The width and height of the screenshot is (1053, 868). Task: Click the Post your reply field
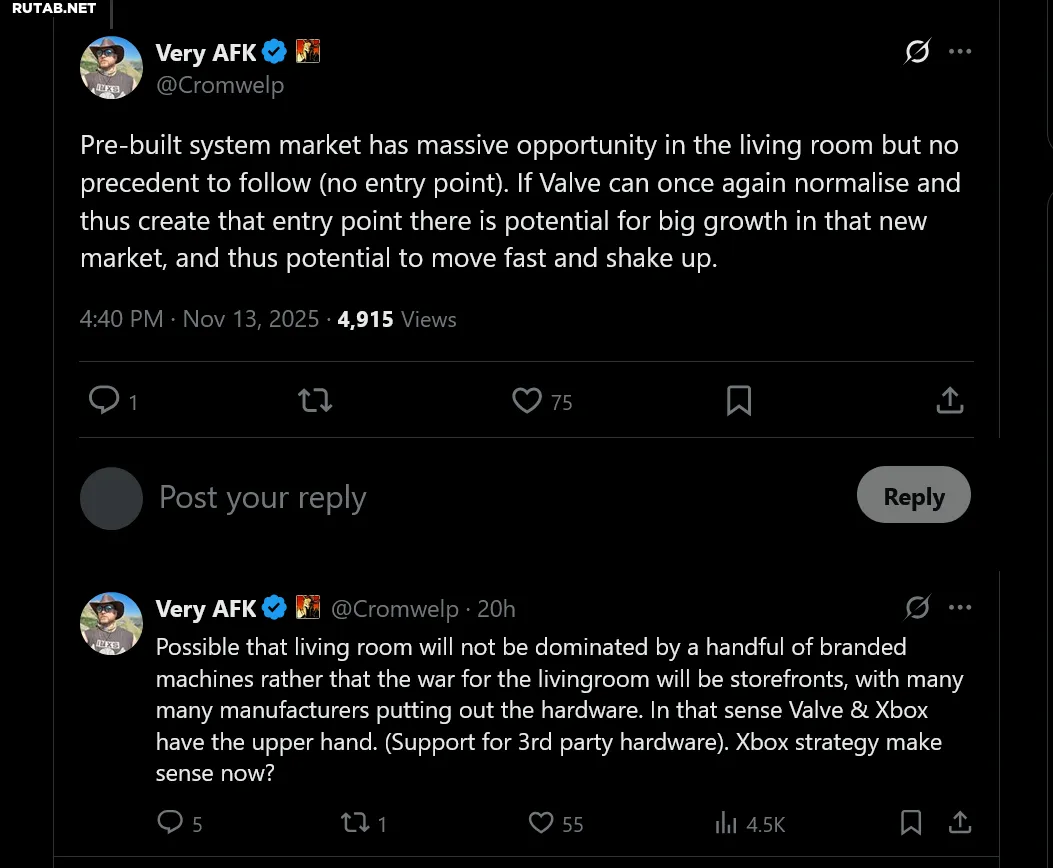(500, 497)
